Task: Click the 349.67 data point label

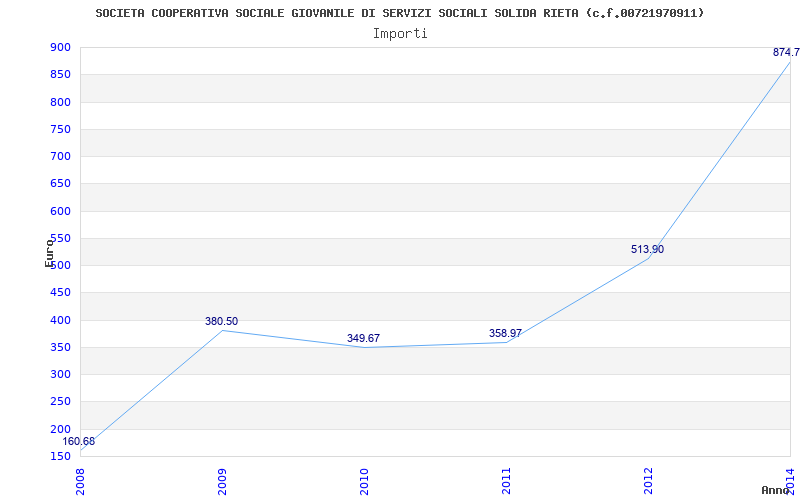Action: [x=363, y=339]
